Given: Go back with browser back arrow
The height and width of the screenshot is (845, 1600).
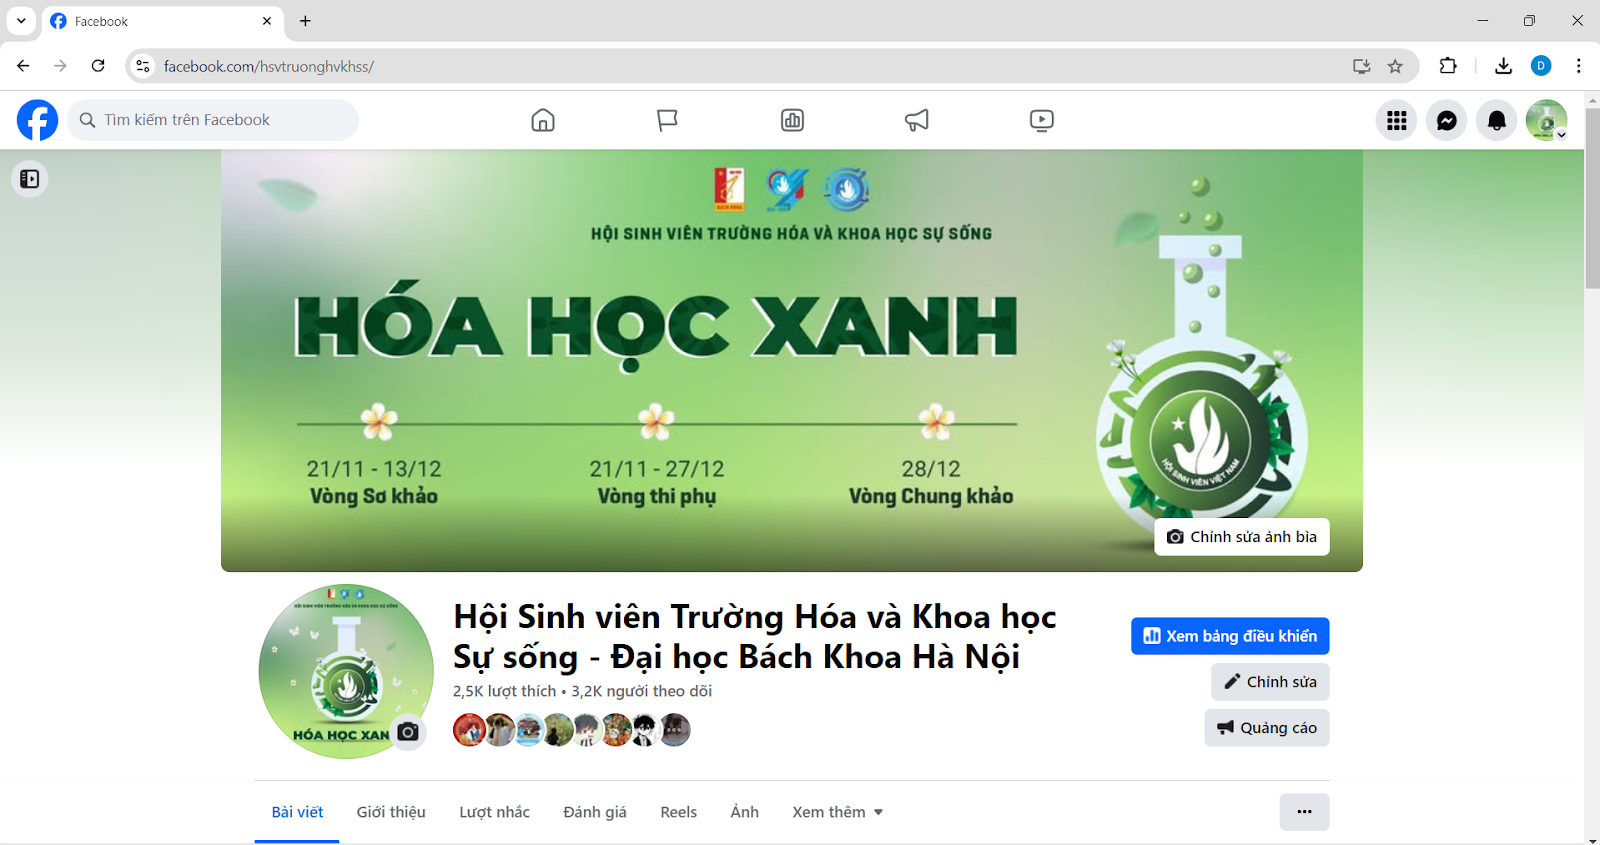Looking at the screenshot, I should tap(23, 66).
